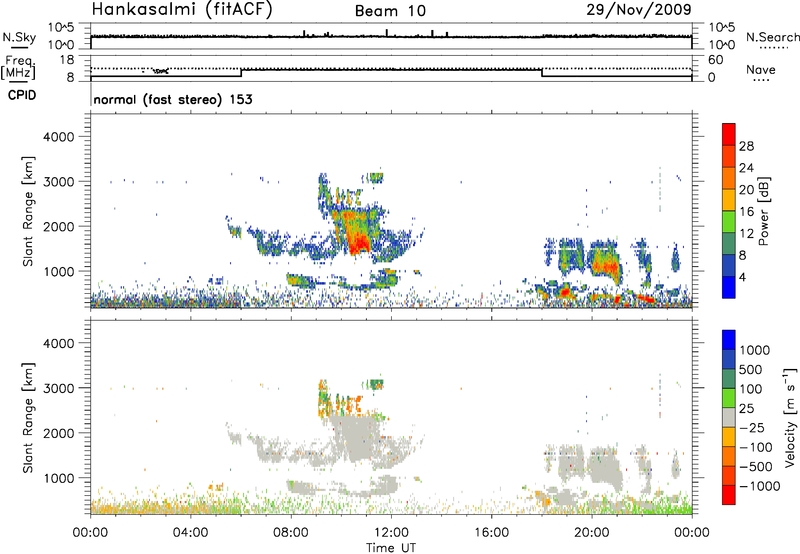Click the '08:00' time tick label
This screenshot has width=800, height=554.
click(291, 533)
